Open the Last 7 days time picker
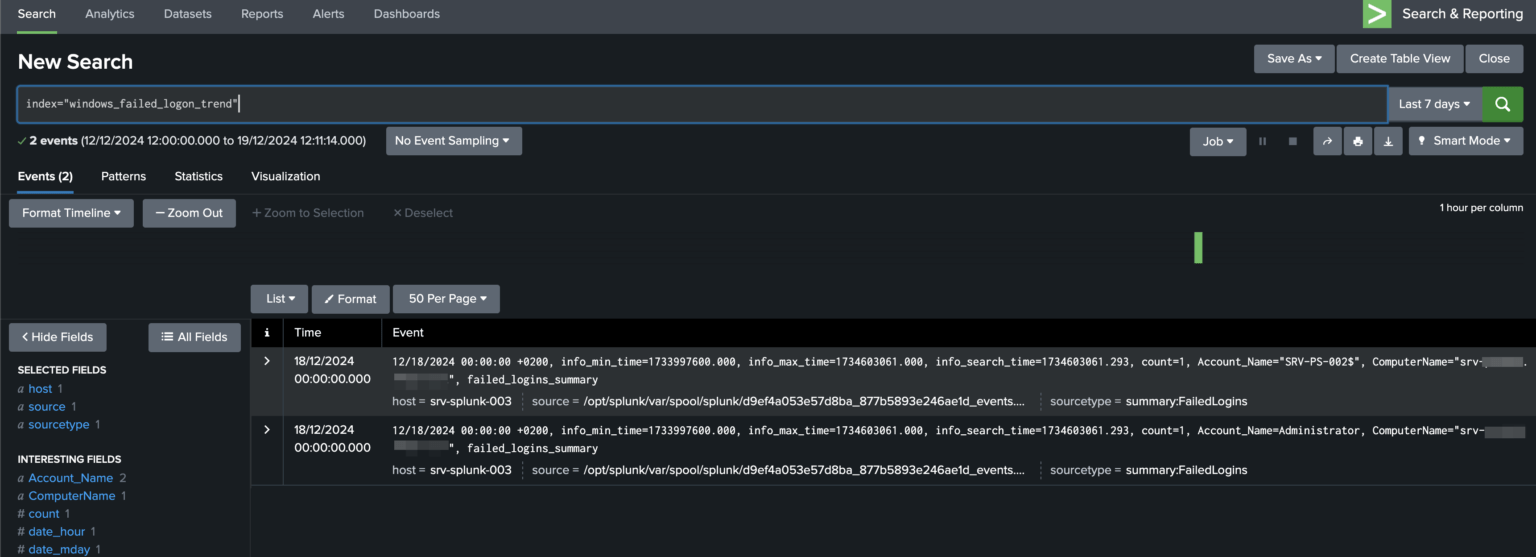 coord(1434,104)
